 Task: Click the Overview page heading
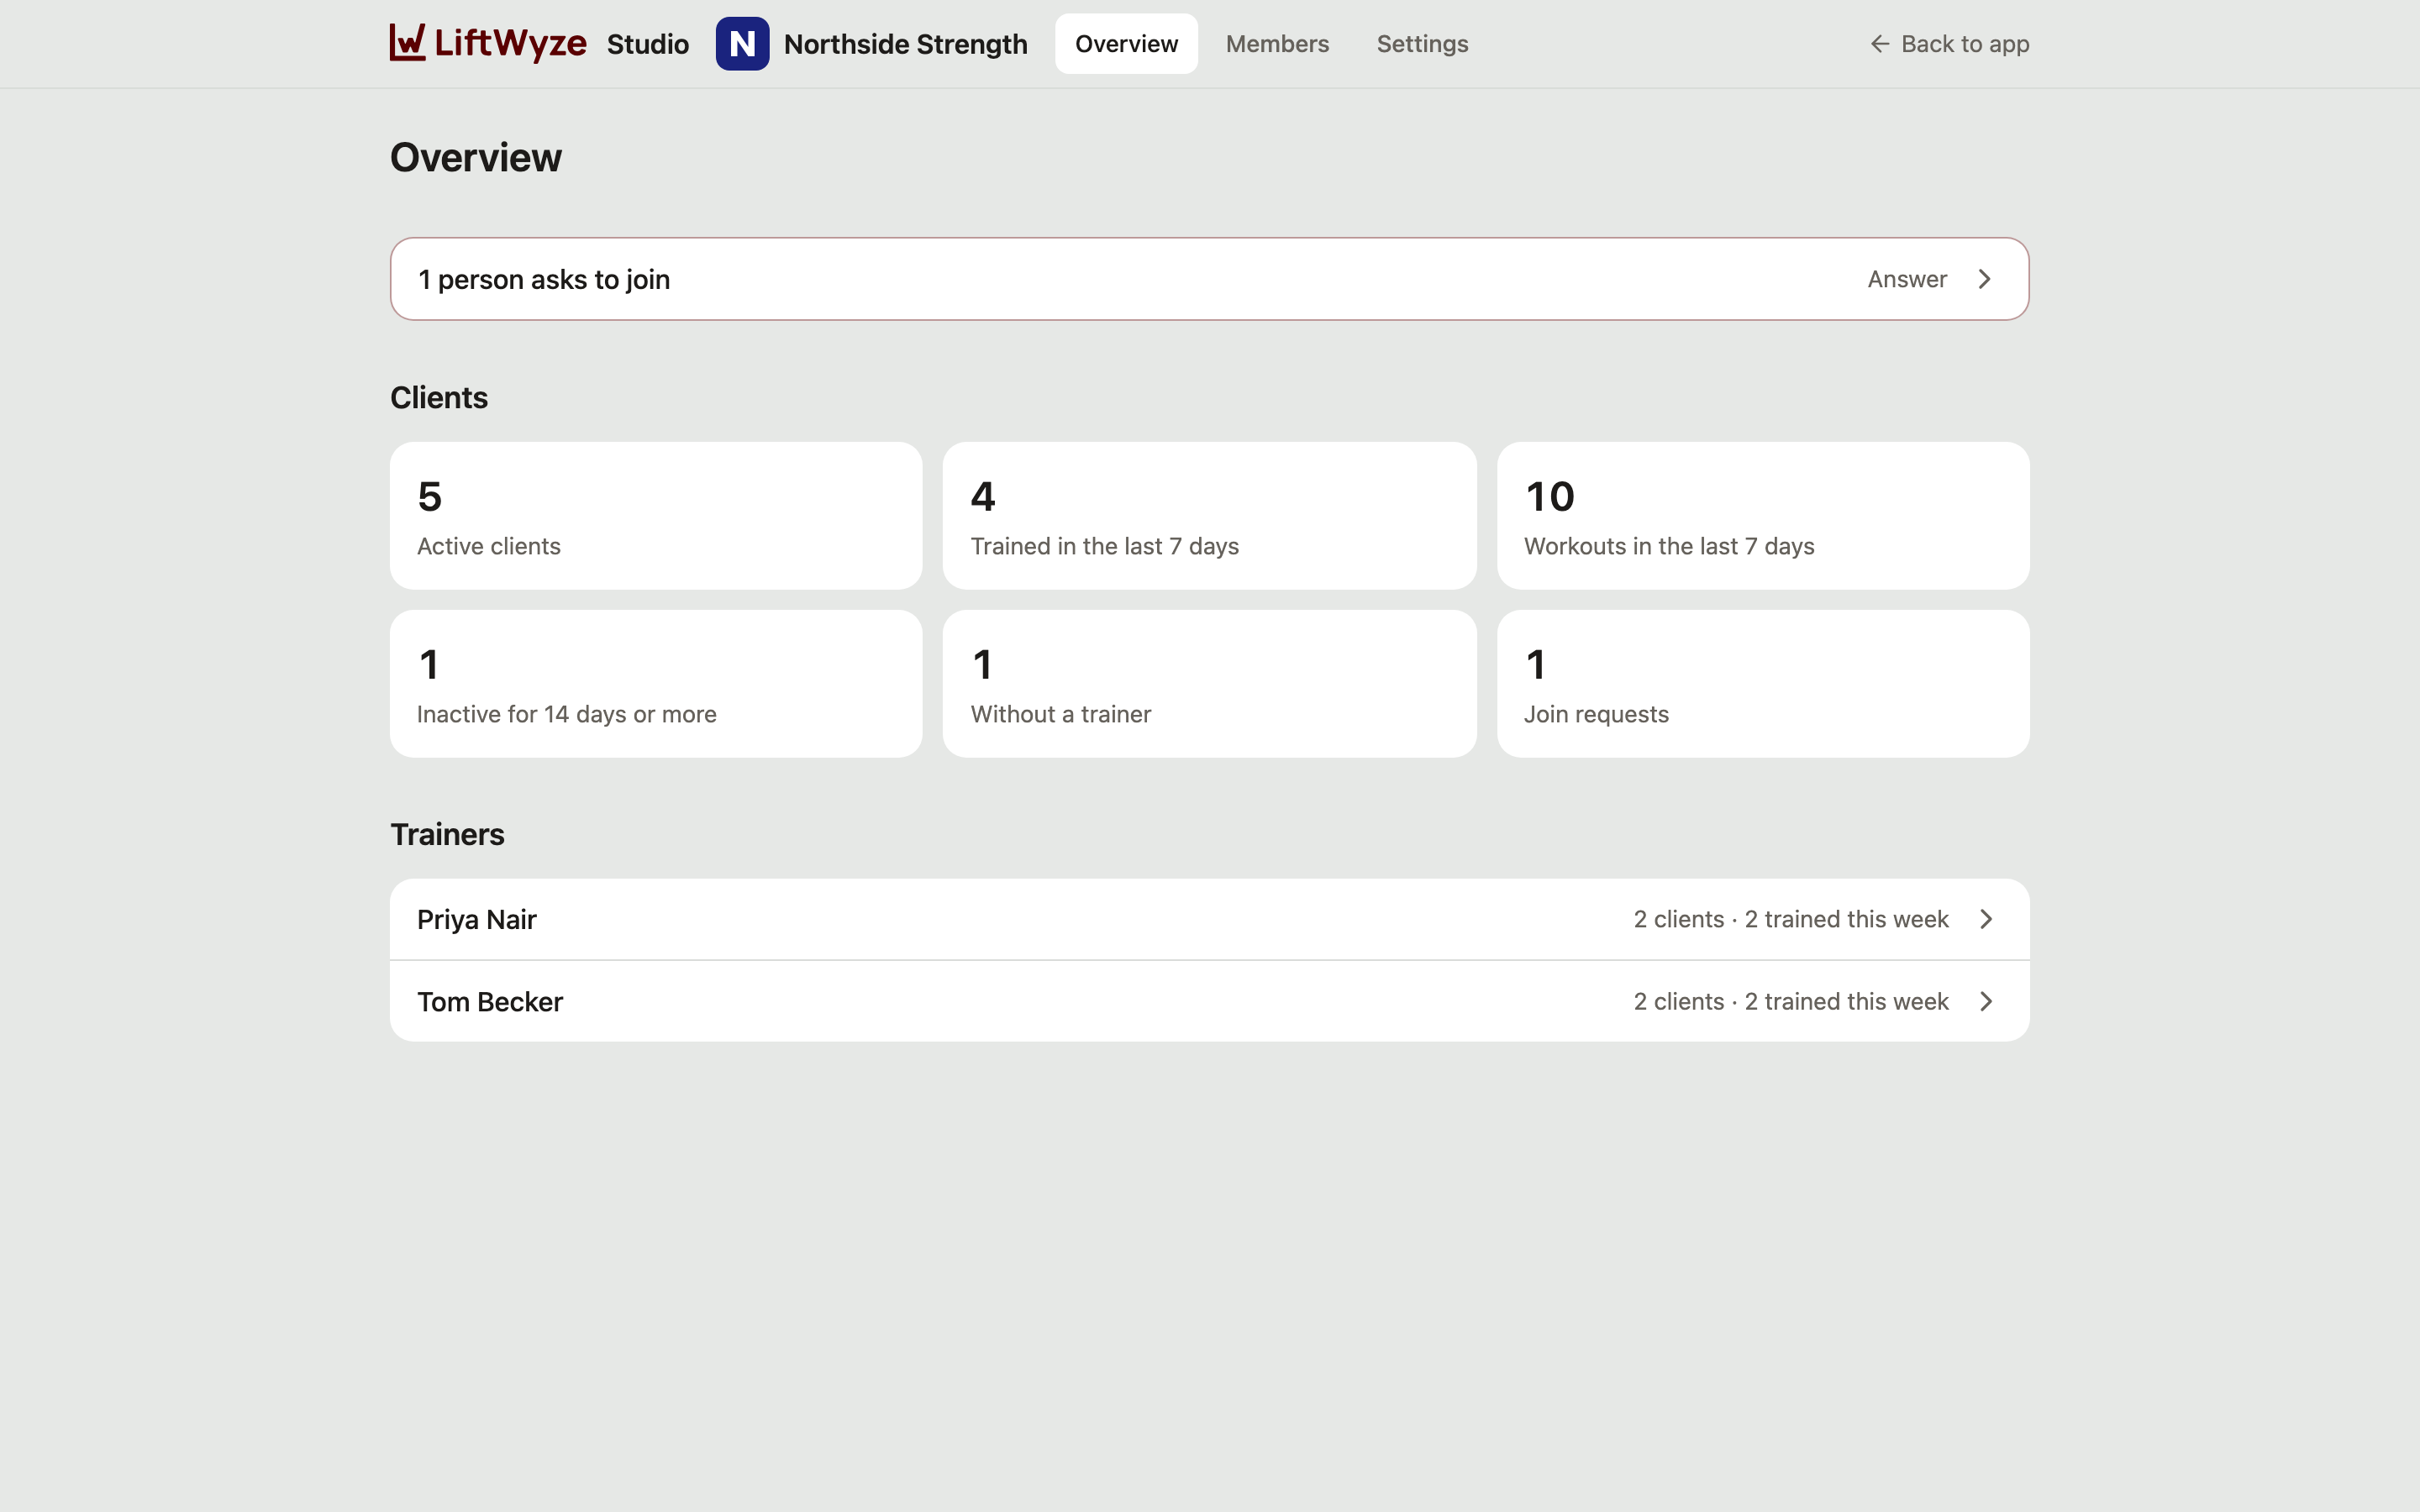click(476, 158)
